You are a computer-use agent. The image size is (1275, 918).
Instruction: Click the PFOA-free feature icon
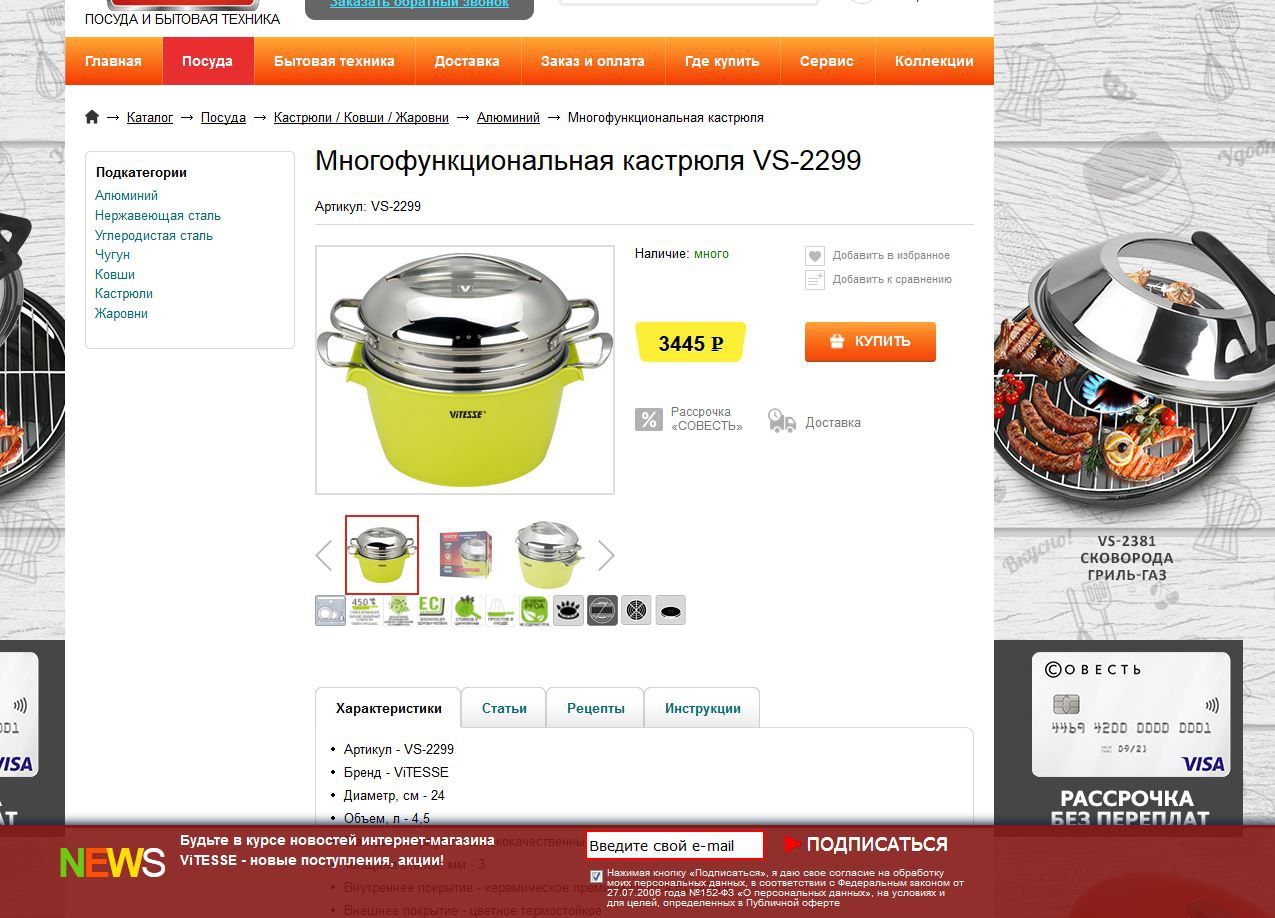point(534,610)
